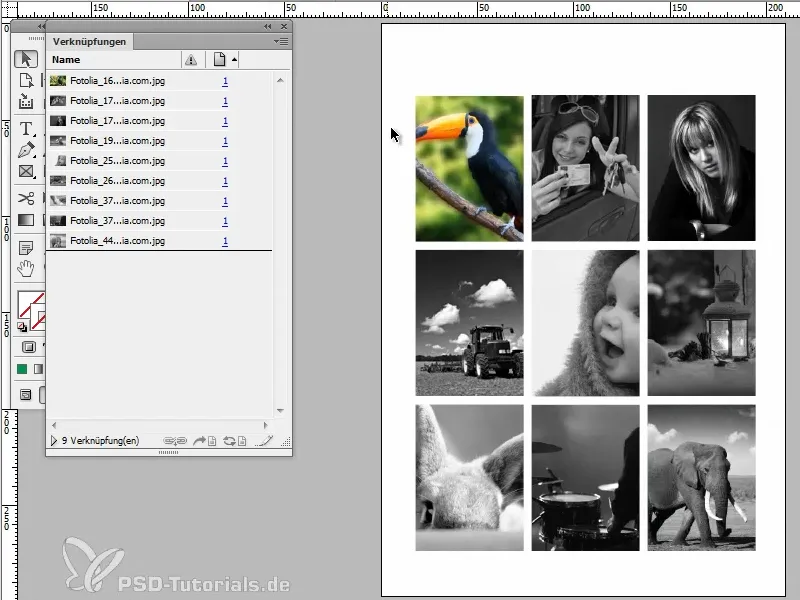
Task: Click the screen mode button in toolbox
Action: pyautogui.click(x=26, y=394)
